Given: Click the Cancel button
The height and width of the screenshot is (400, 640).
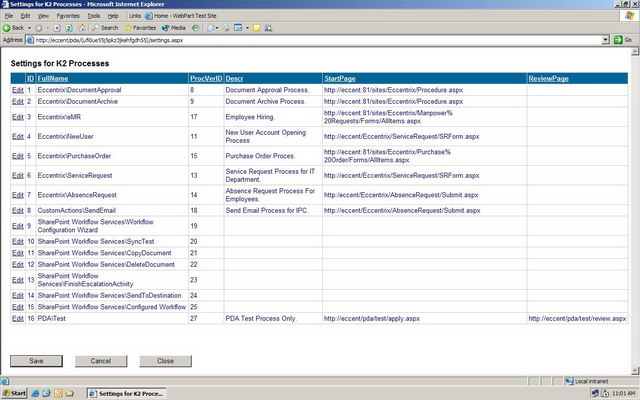Looking at the screenshot, I should click(101, 361).
